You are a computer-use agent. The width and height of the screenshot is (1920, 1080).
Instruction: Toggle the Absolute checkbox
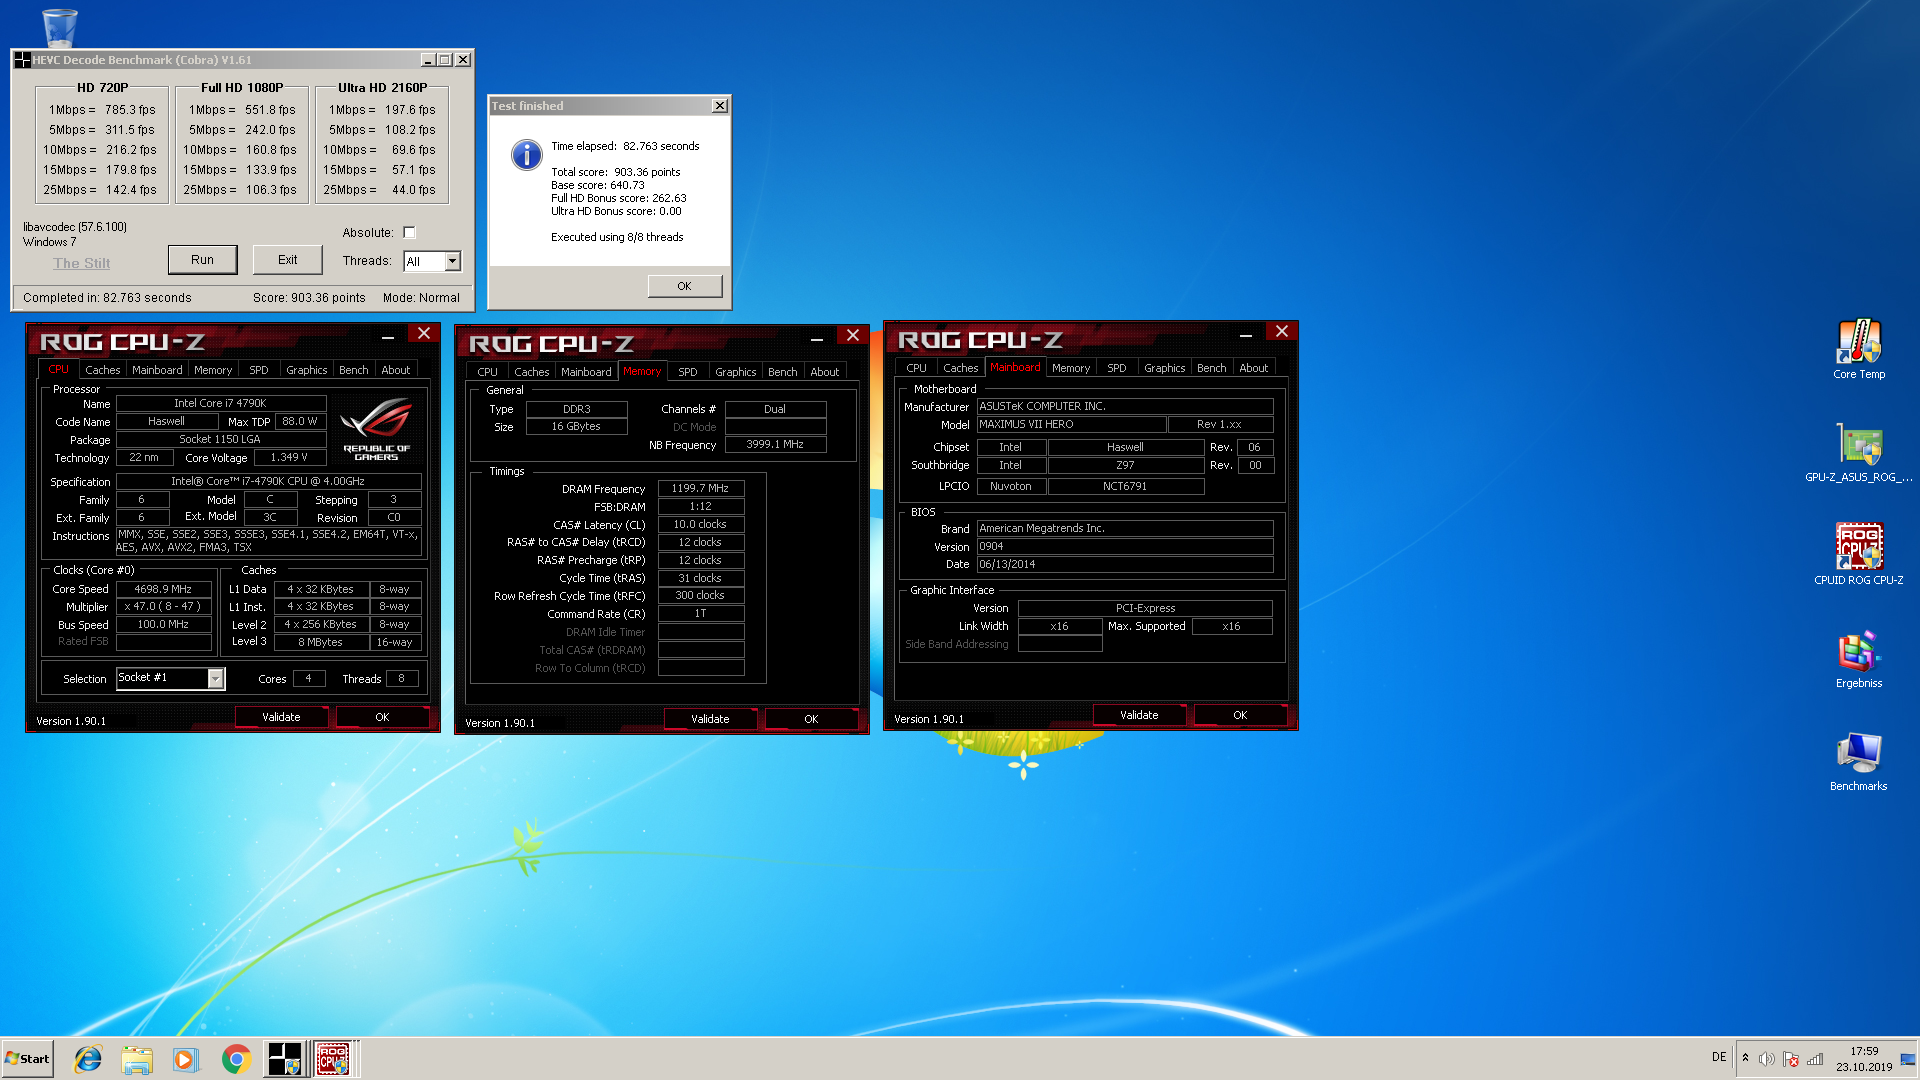[409, 233]
